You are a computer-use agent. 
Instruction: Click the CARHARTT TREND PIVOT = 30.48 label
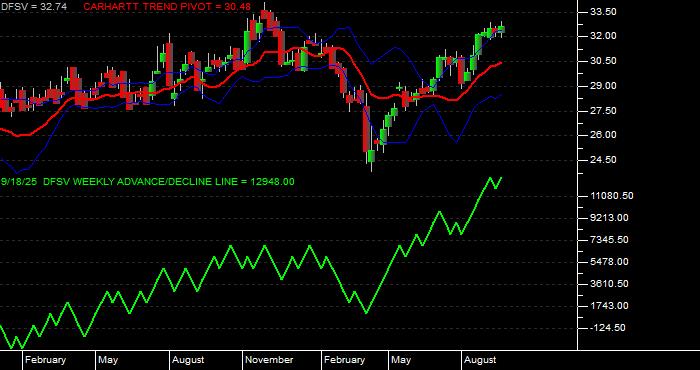[167, 7]
